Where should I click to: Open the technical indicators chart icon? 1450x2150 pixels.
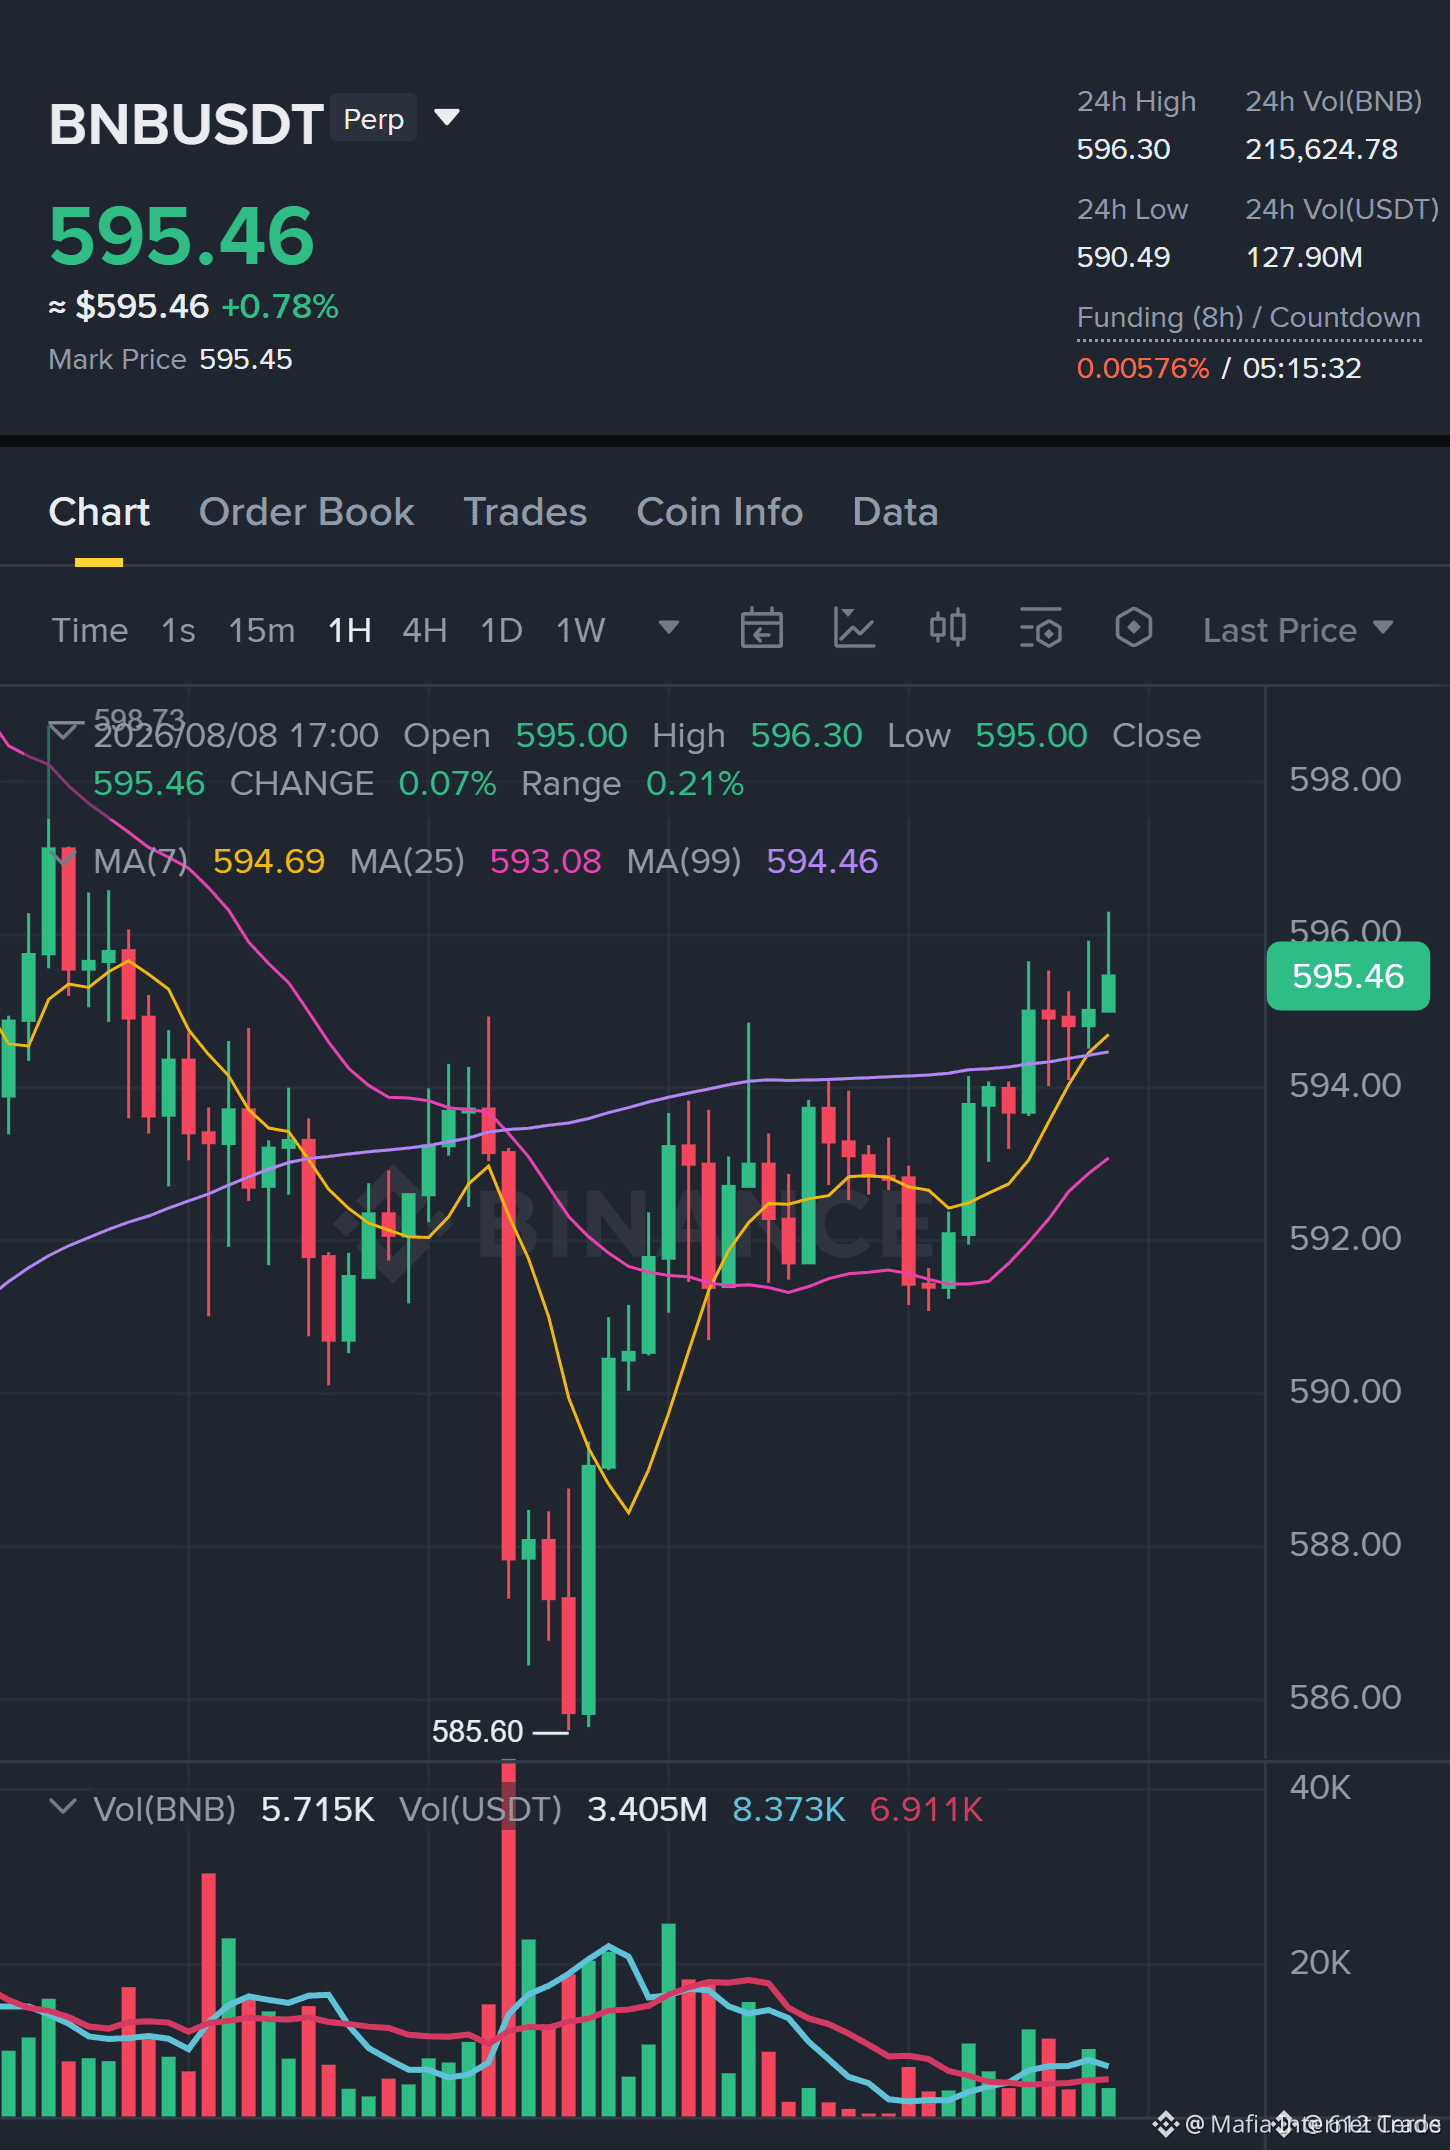[x=854, y=629]
